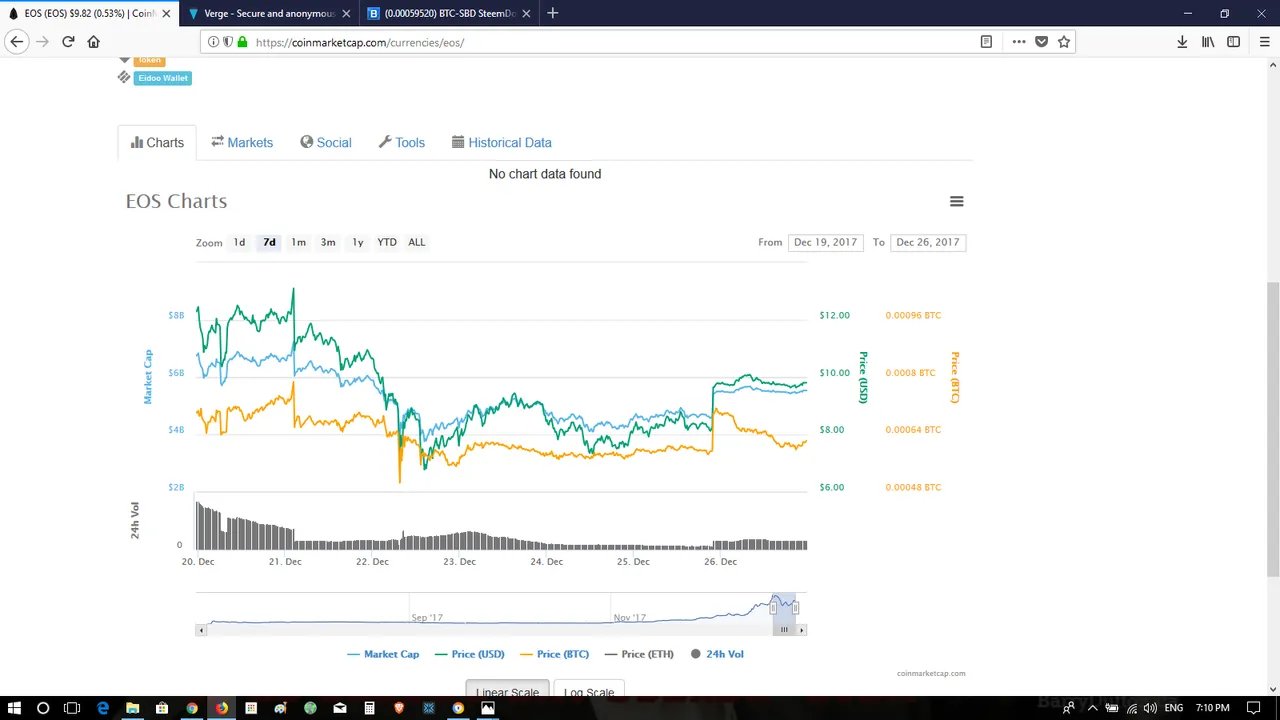Open the Photos app from taskbar

(x=488, y=708)
